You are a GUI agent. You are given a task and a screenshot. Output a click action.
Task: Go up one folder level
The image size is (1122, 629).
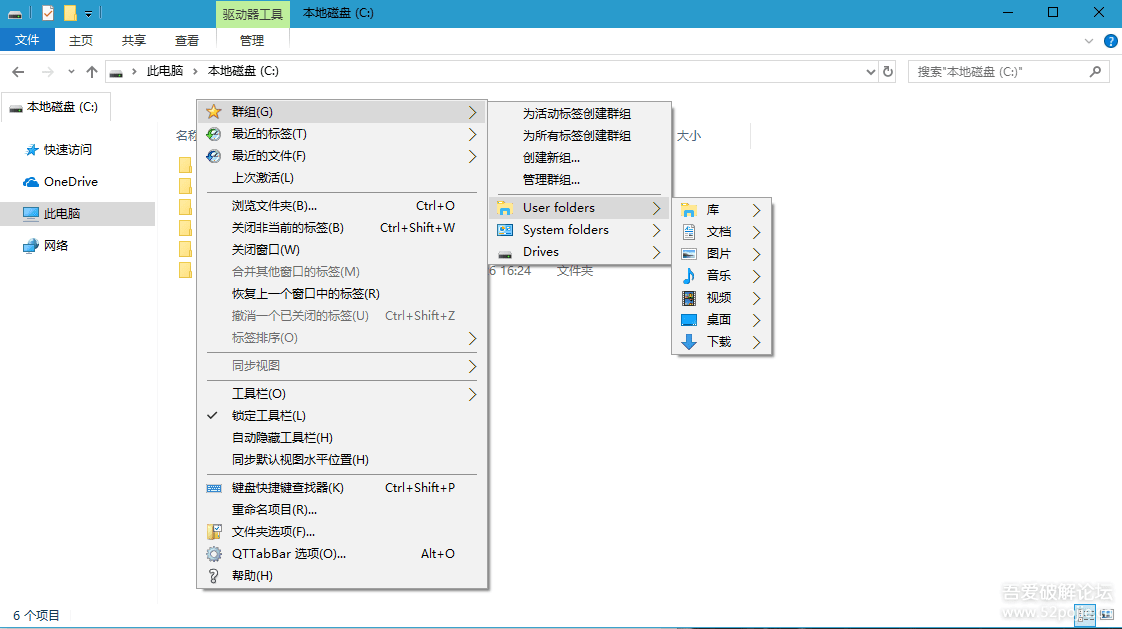pos(92,72)
